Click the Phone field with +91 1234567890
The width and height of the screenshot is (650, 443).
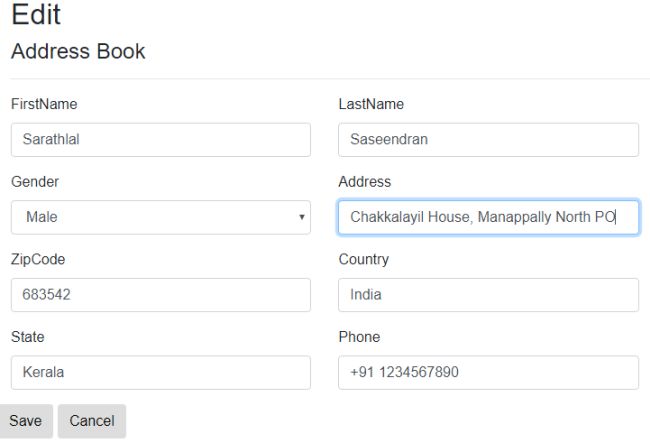point(488,373)
